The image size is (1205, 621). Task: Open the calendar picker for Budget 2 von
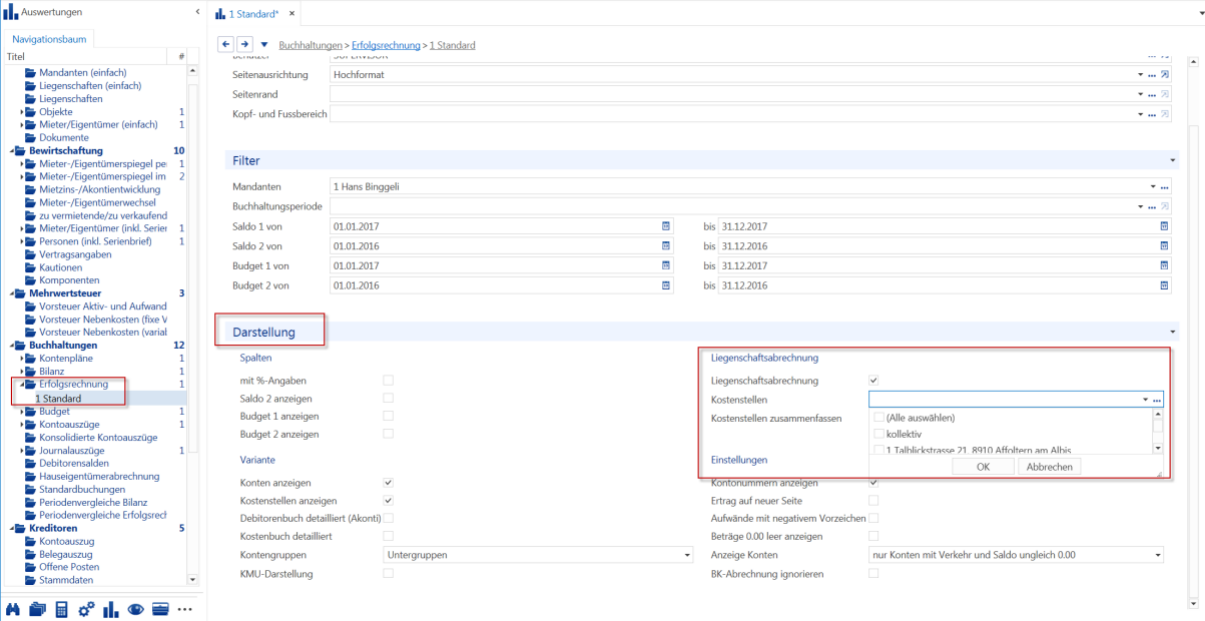click(666, 285)
